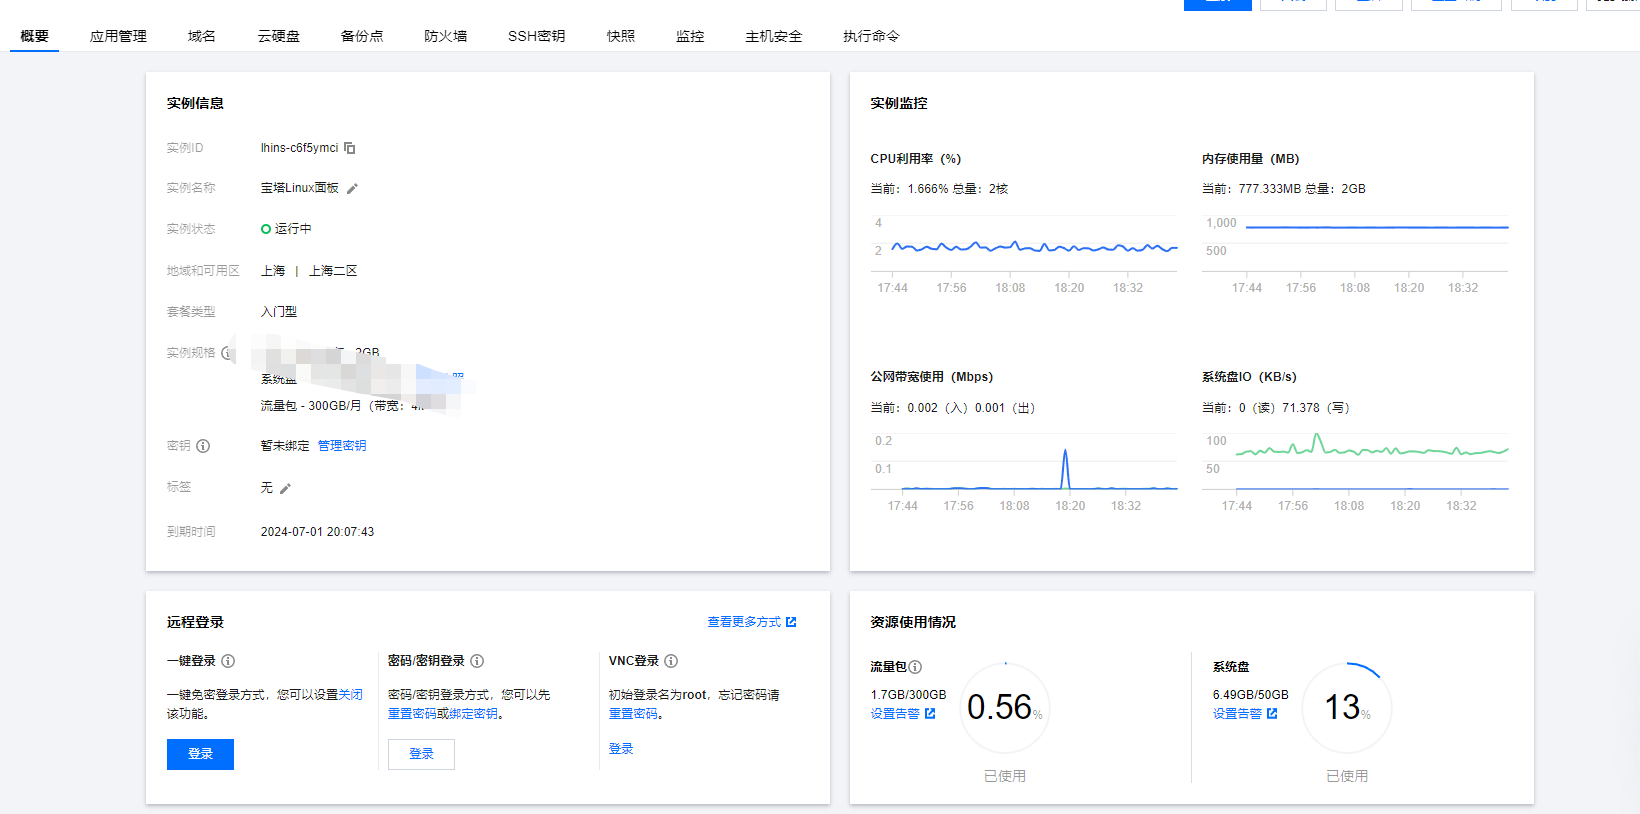Click the blue 一键登录 登录 button
1640x814 pixels.
pos(200,754)
